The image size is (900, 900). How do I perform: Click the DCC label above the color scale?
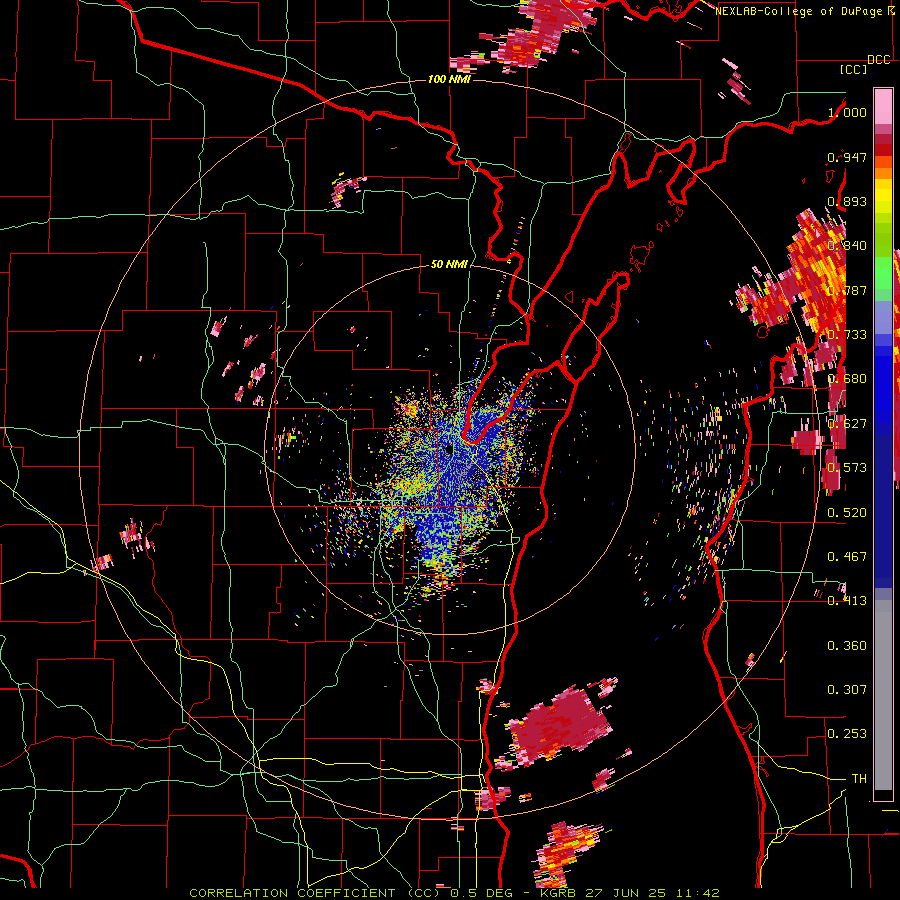click(879, 60)
